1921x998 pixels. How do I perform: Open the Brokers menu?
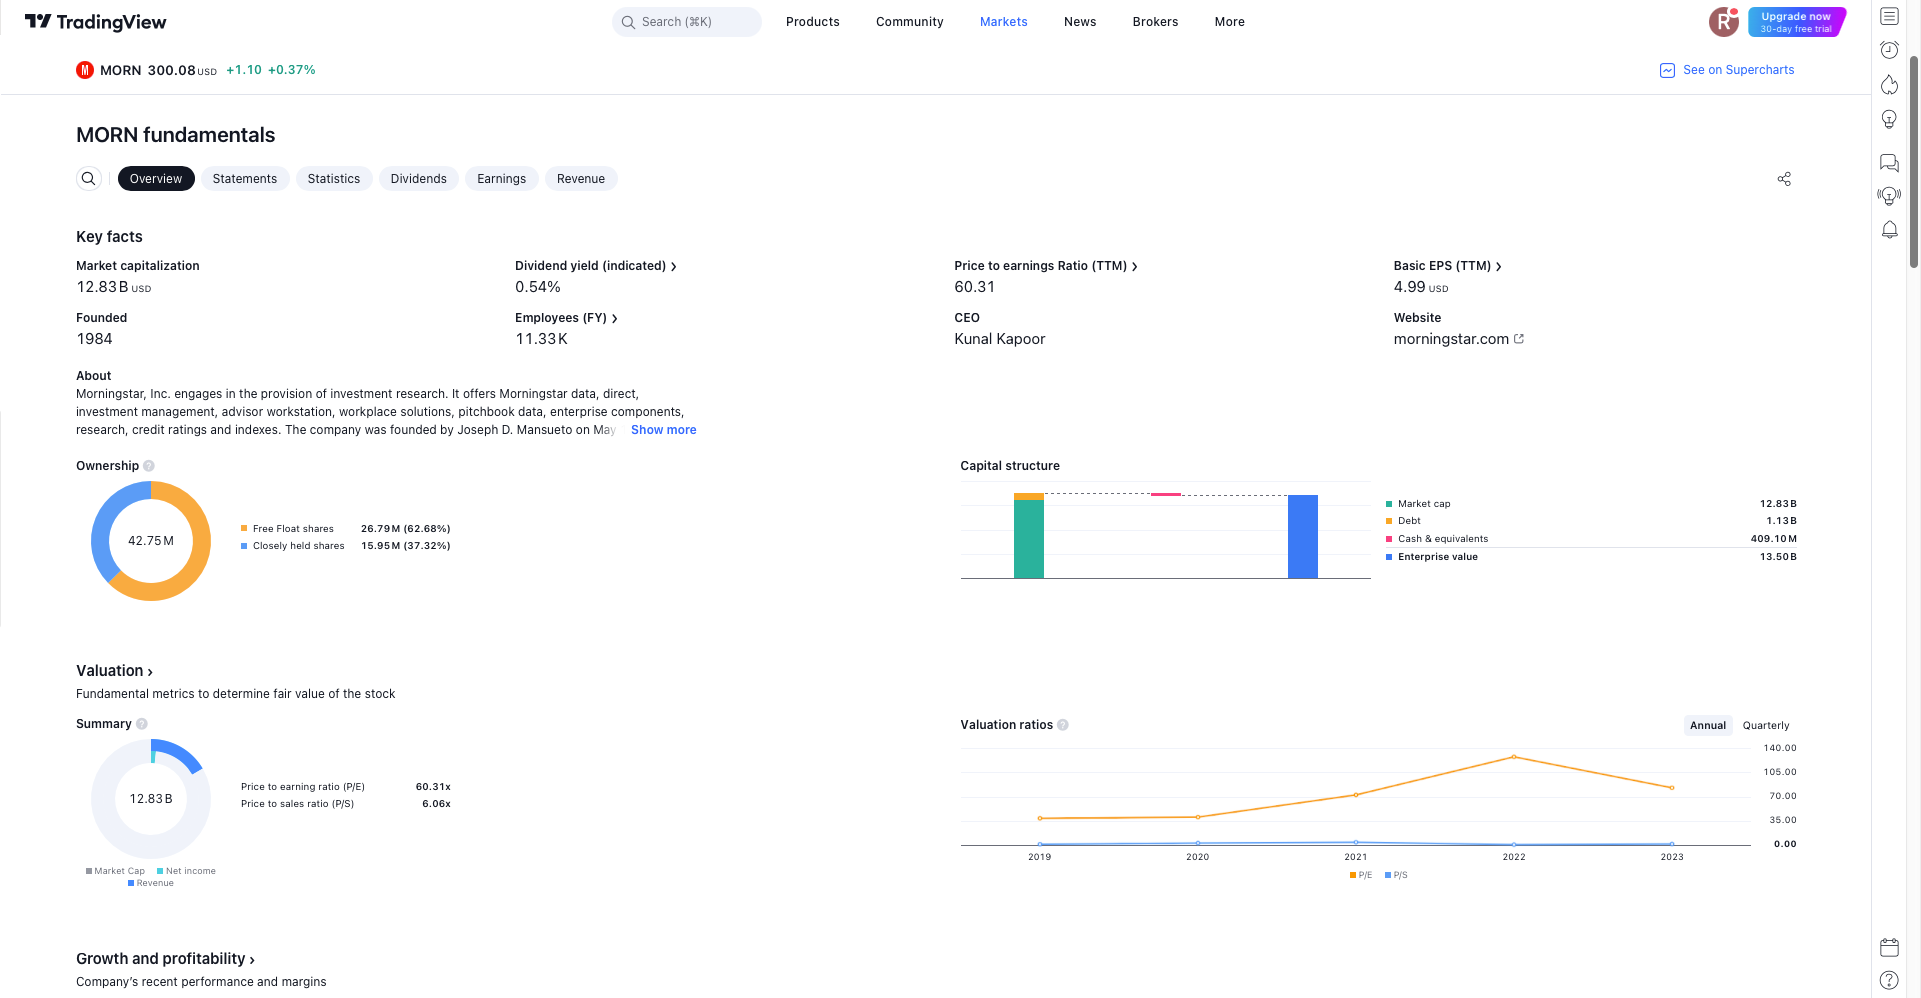[1156, 22]
